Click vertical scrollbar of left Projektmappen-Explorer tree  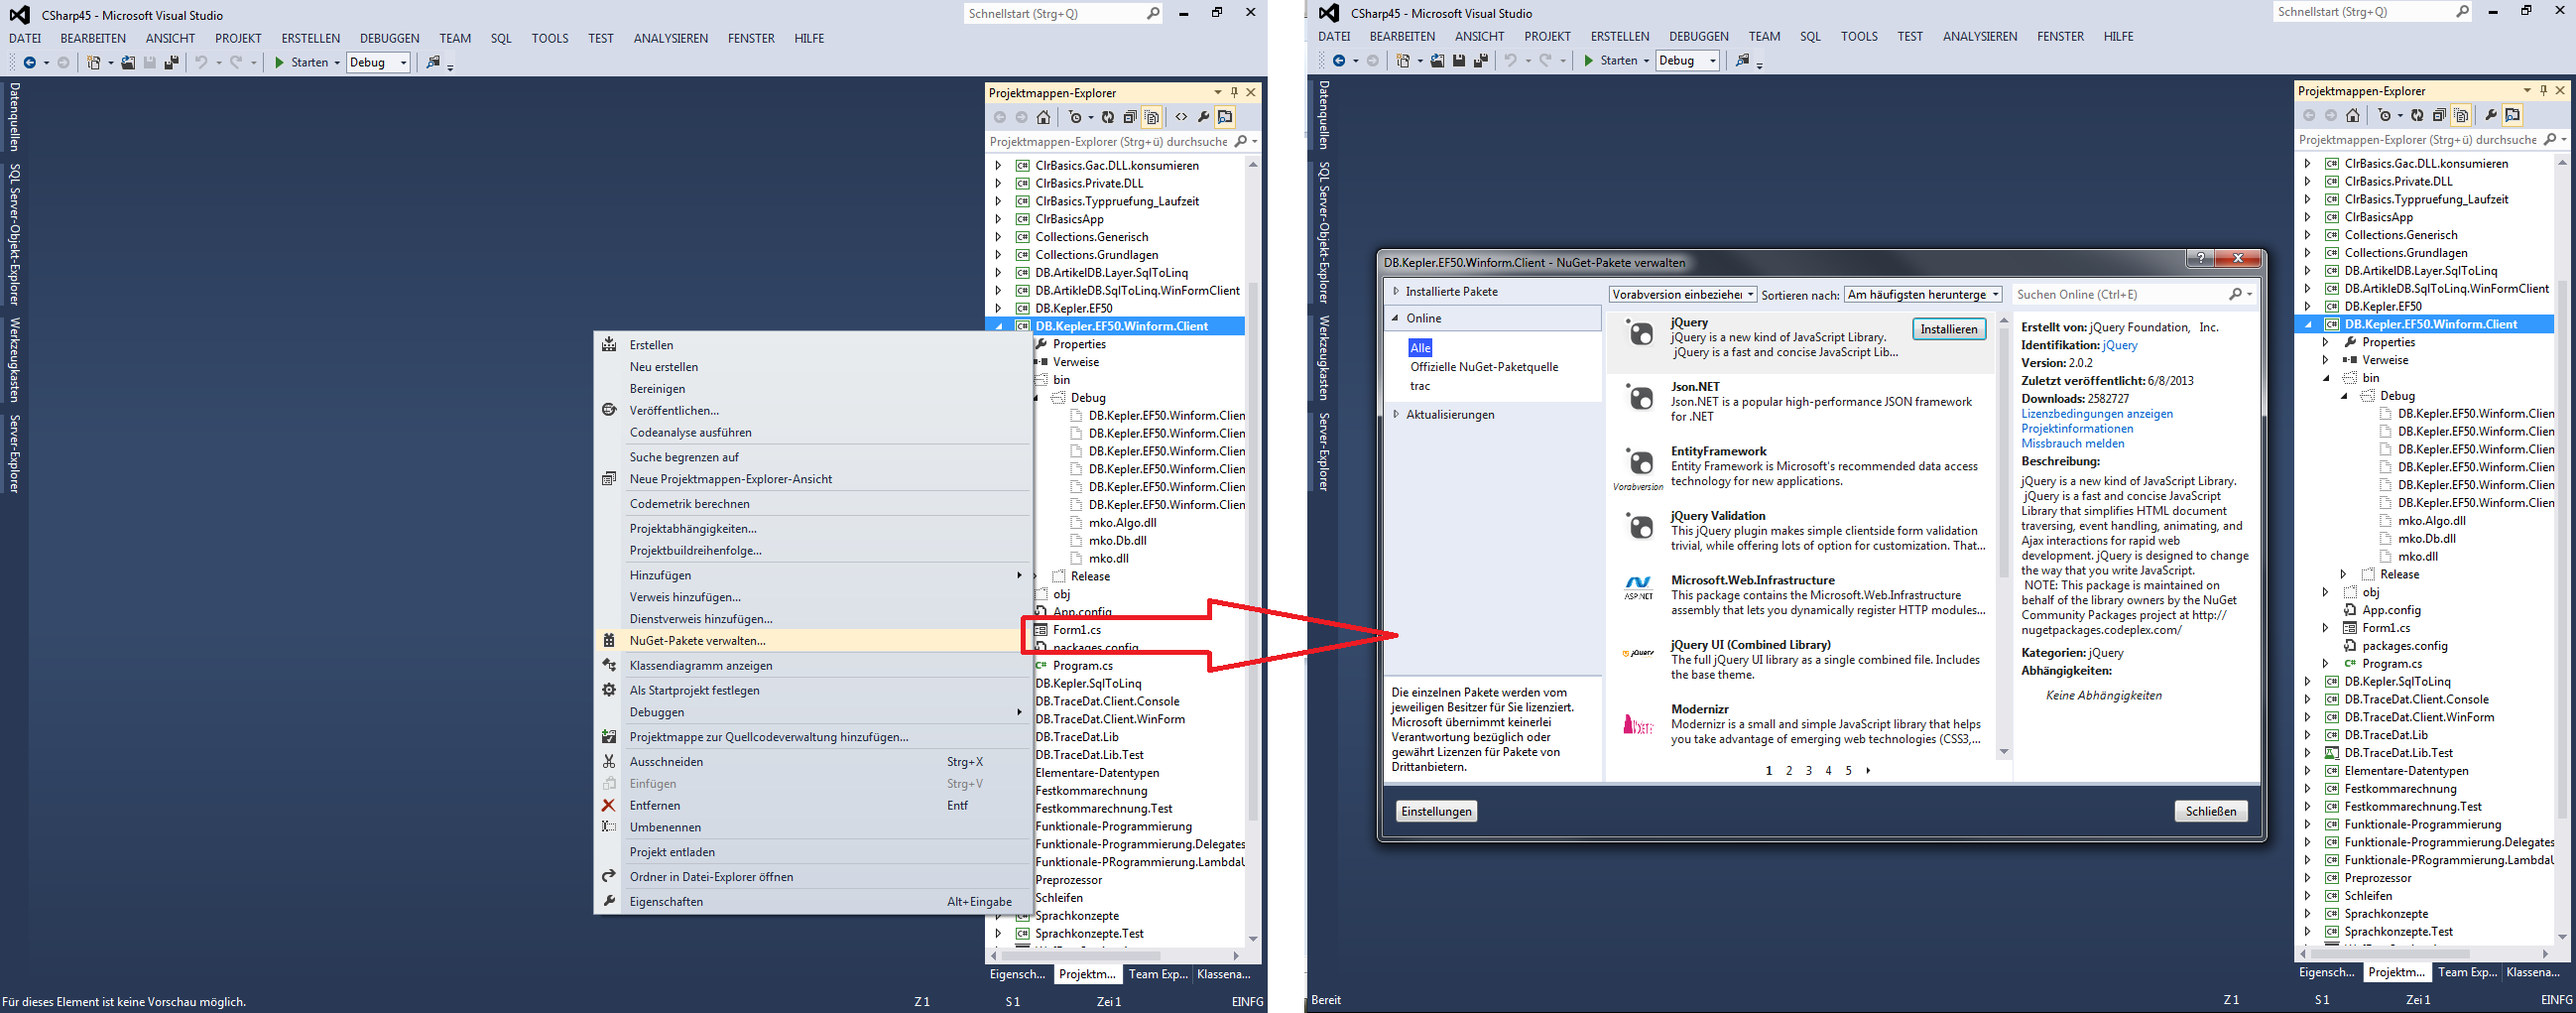[1253, 550]
